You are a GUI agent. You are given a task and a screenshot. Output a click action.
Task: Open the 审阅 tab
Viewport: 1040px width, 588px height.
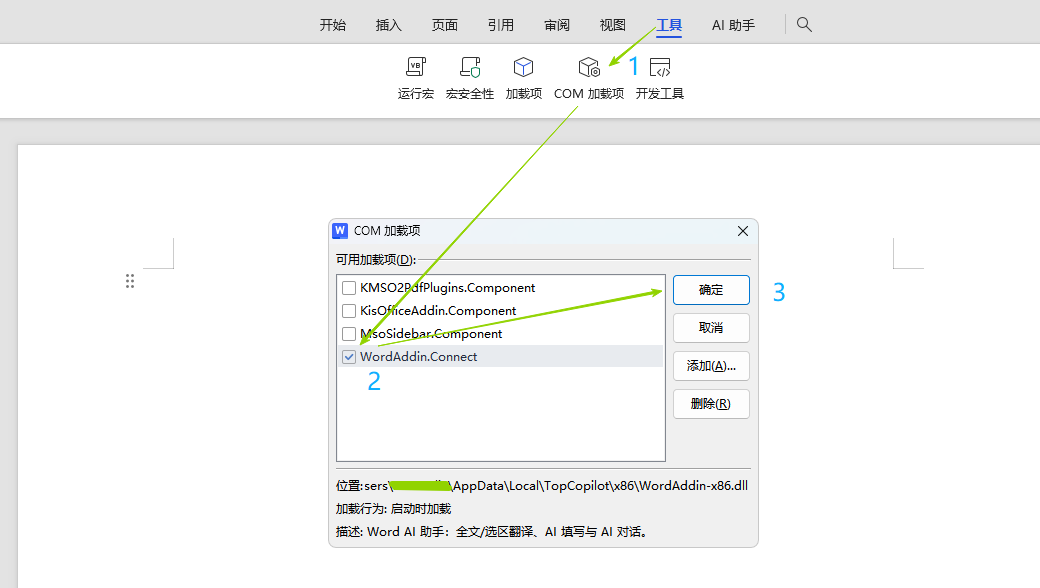556,25
